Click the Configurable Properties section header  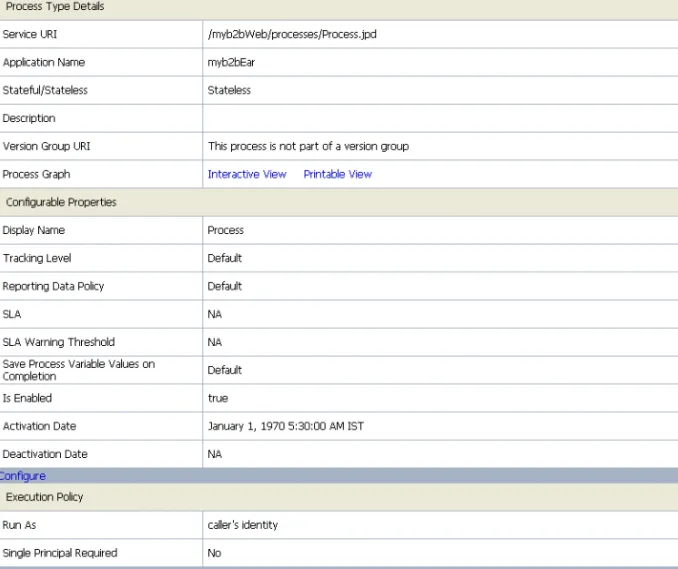pos(61,202)
